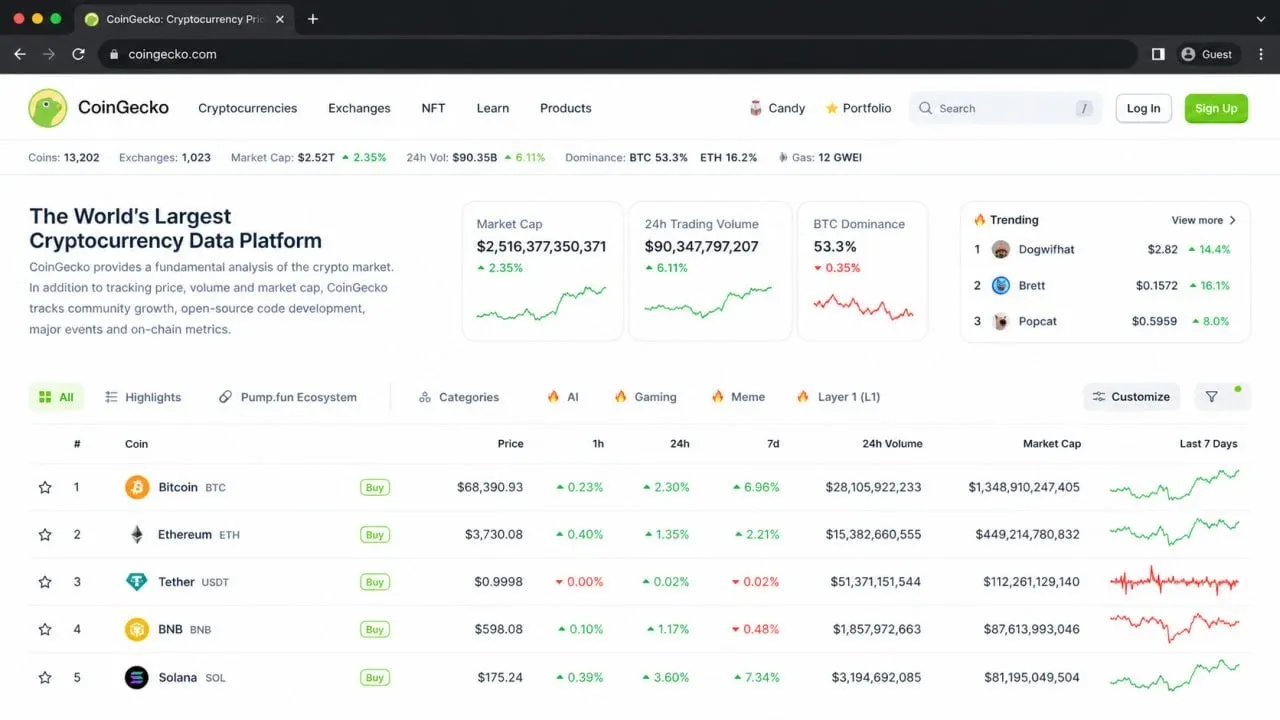The height and width of the screenshot is (720, 1280).
Task: Click the green Sign Up button
Action: coord(1216,108)
